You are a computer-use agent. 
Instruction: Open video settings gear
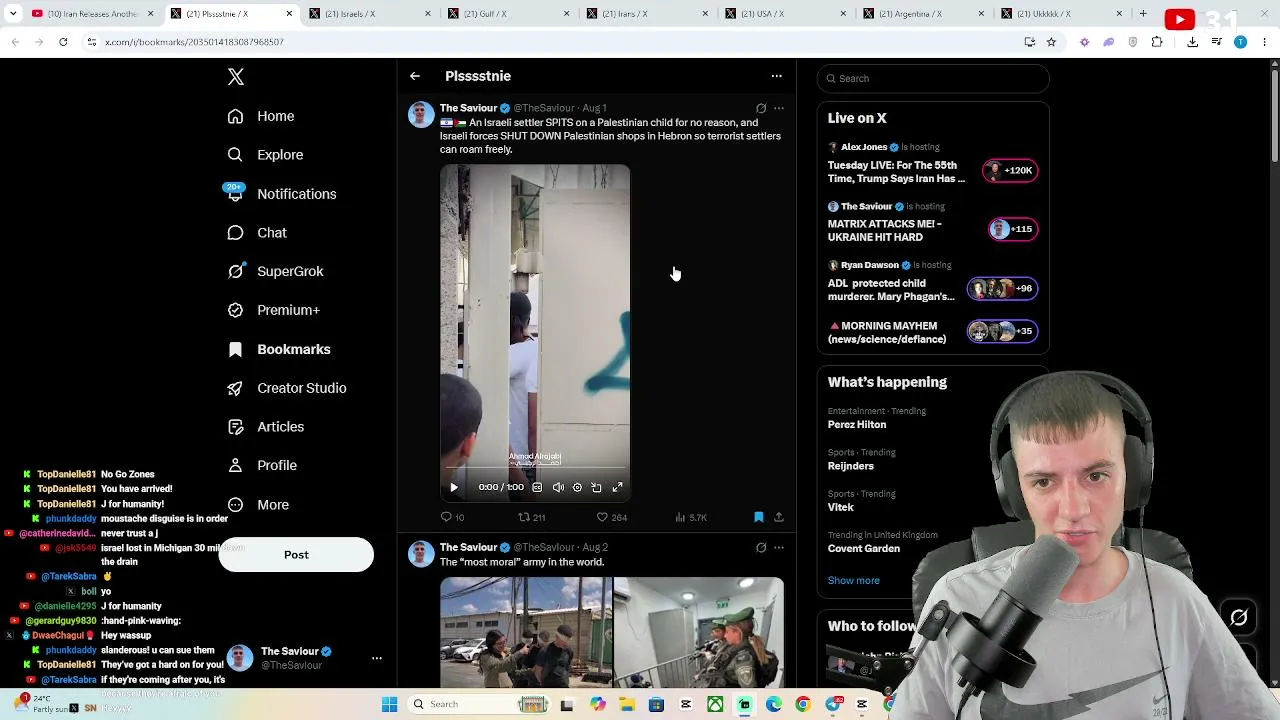[577, 487]
